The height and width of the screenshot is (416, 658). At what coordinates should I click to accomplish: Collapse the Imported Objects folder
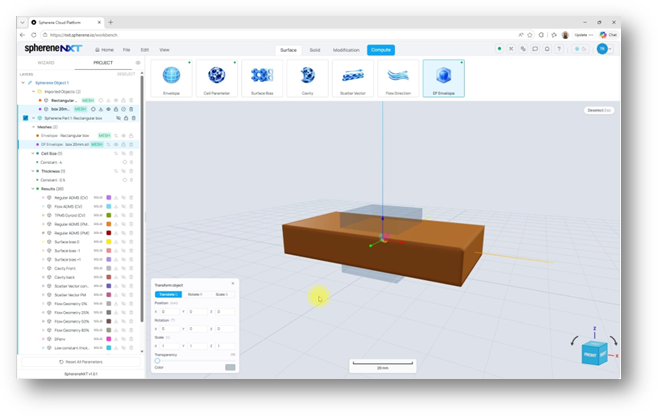click(x=34, y=92)
